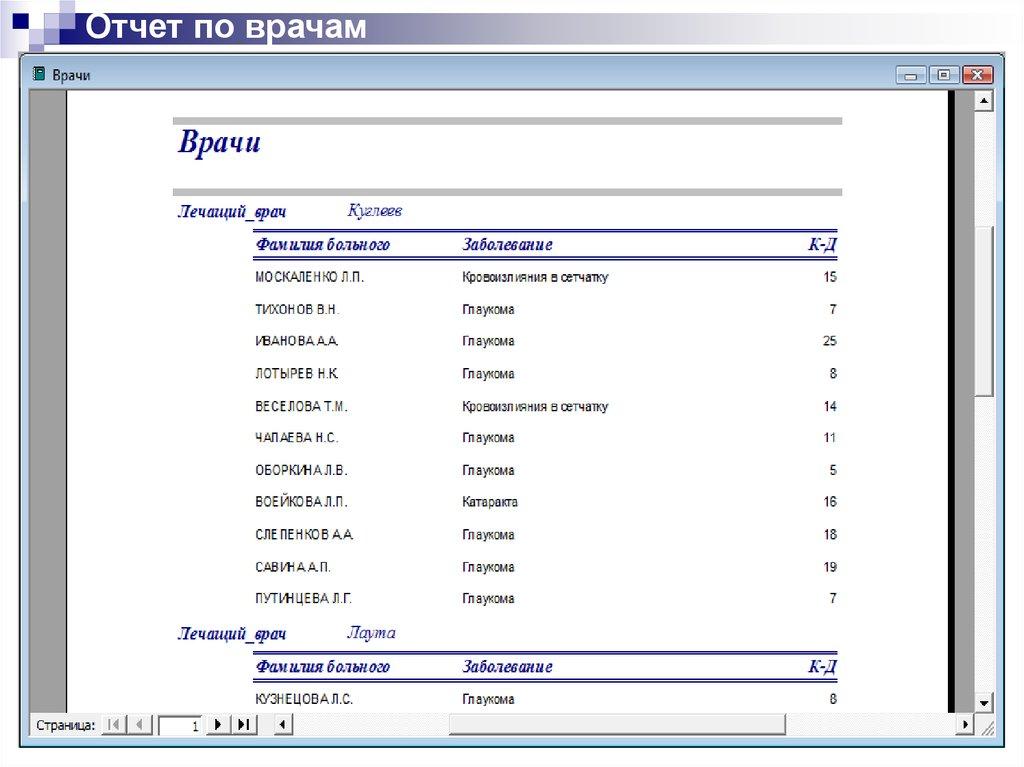Click the КУЗНЕЦОВА Л.С. patient name
This screenshot has height=767, width=1024.
304,700
